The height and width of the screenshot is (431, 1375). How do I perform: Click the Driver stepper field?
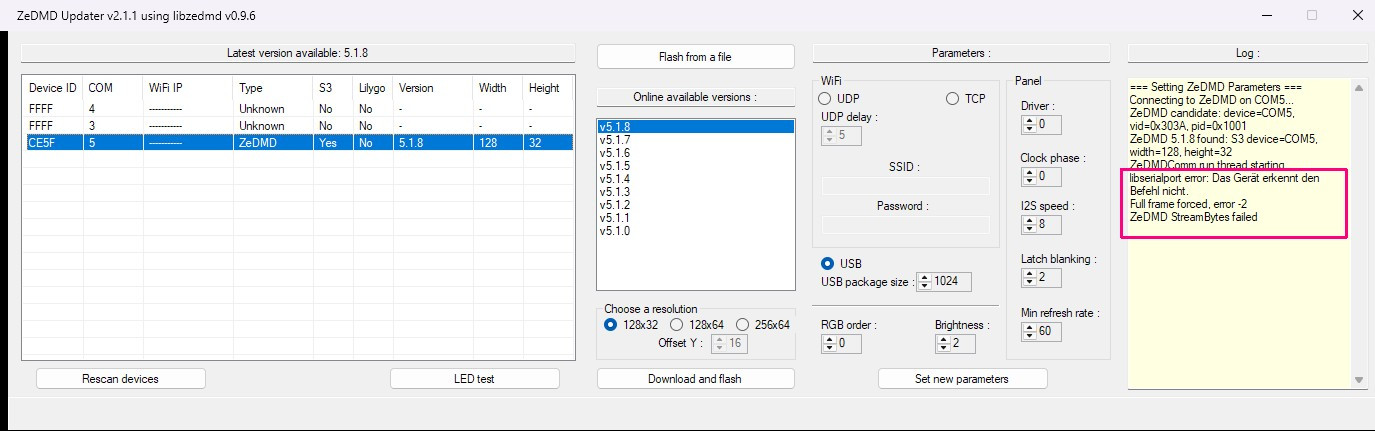click(x=1041, y=124)
